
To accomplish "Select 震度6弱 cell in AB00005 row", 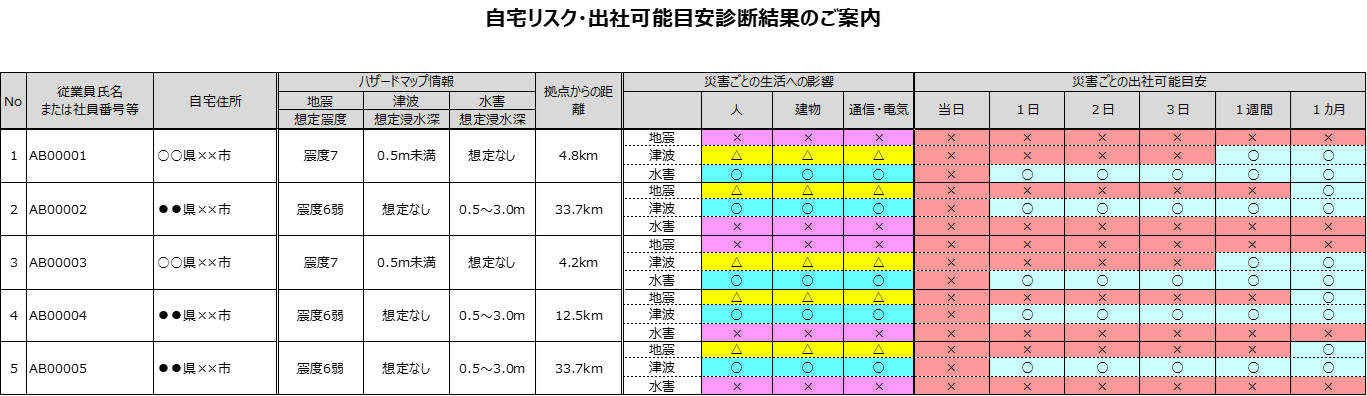I will [320, 369].
